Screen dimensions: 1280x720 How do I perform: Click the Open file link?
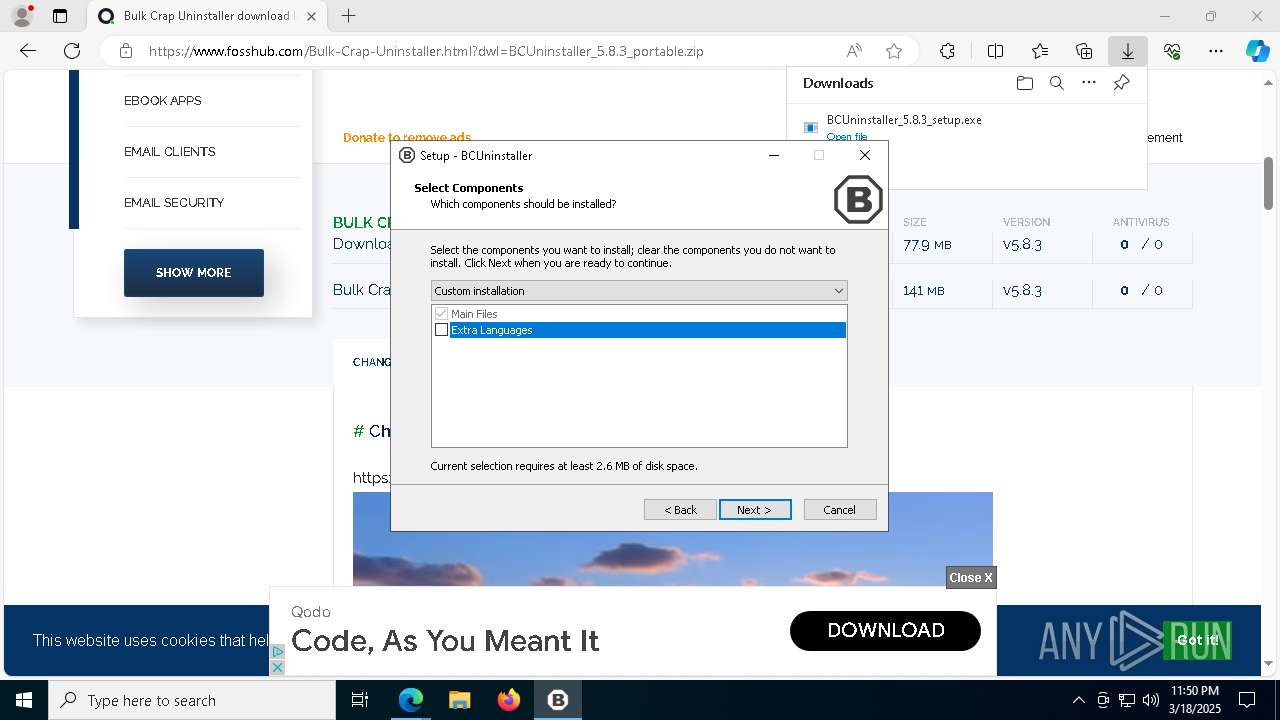[x=847, y=136]
